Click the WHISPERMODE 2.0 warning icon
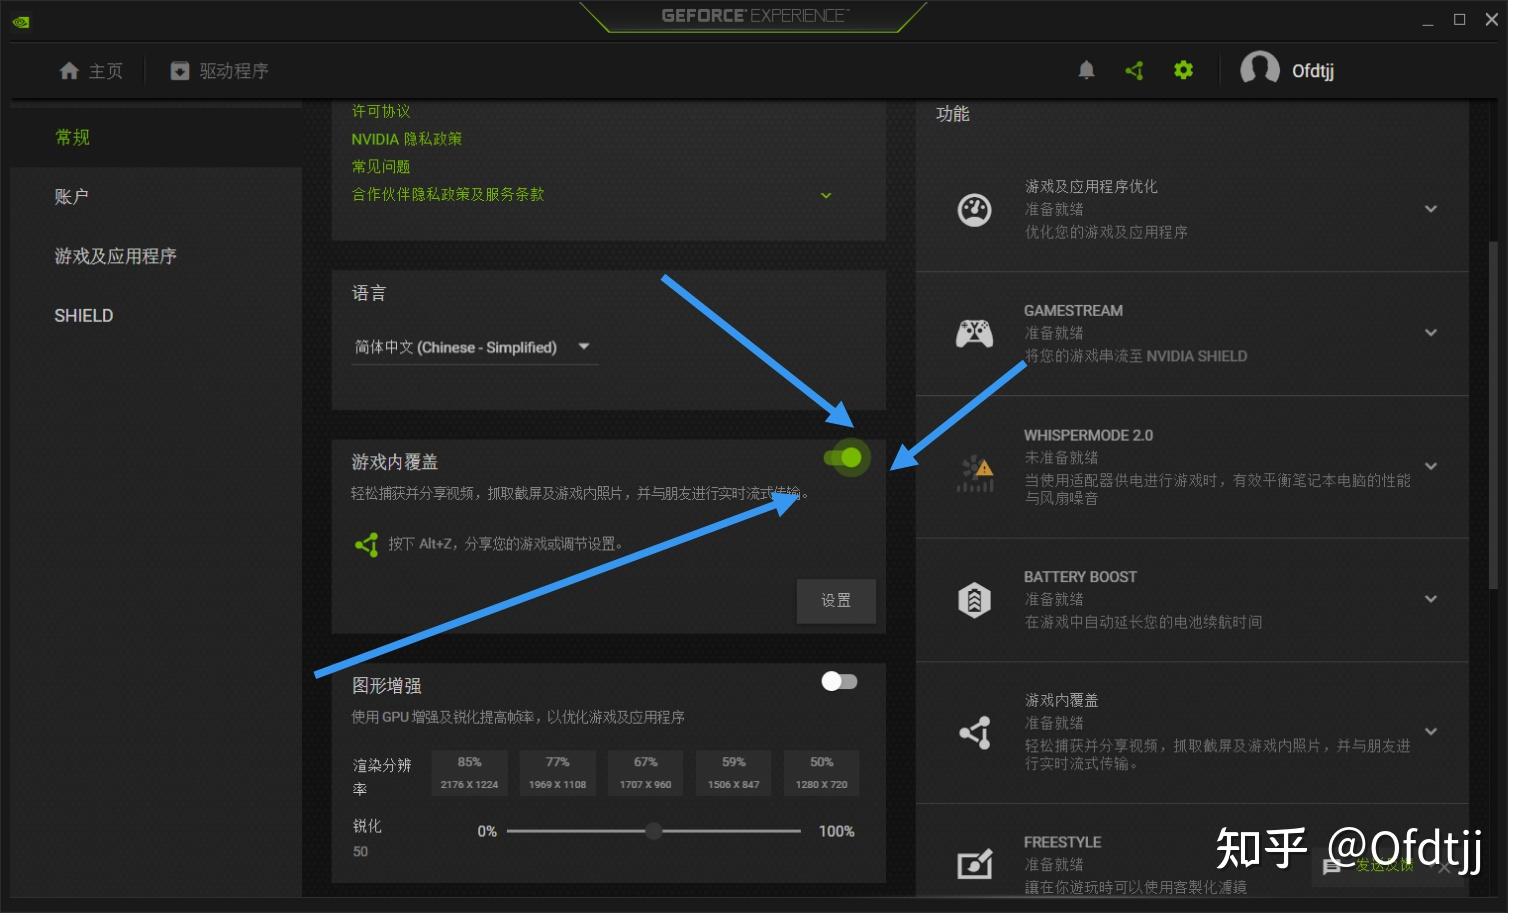Image resolution: width=1523 pixels, height=921 pixels. click(976, 473)
